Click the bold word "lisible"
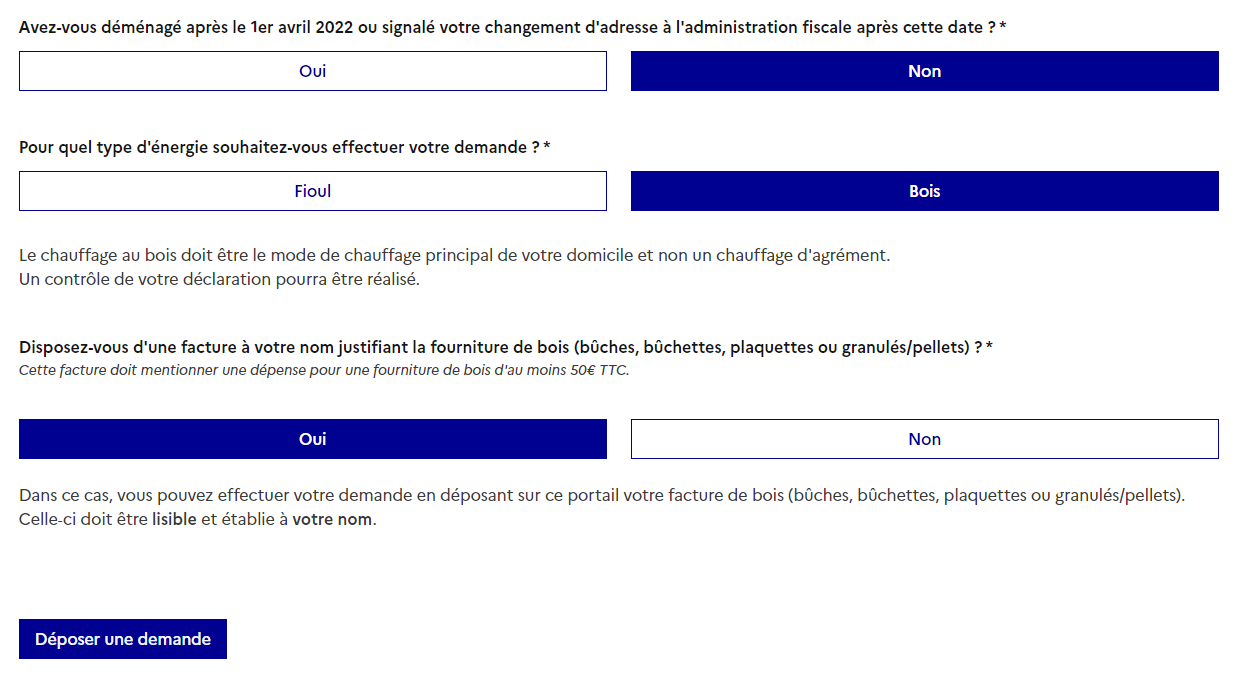The image size is (1248, 675). pos(174,519)
